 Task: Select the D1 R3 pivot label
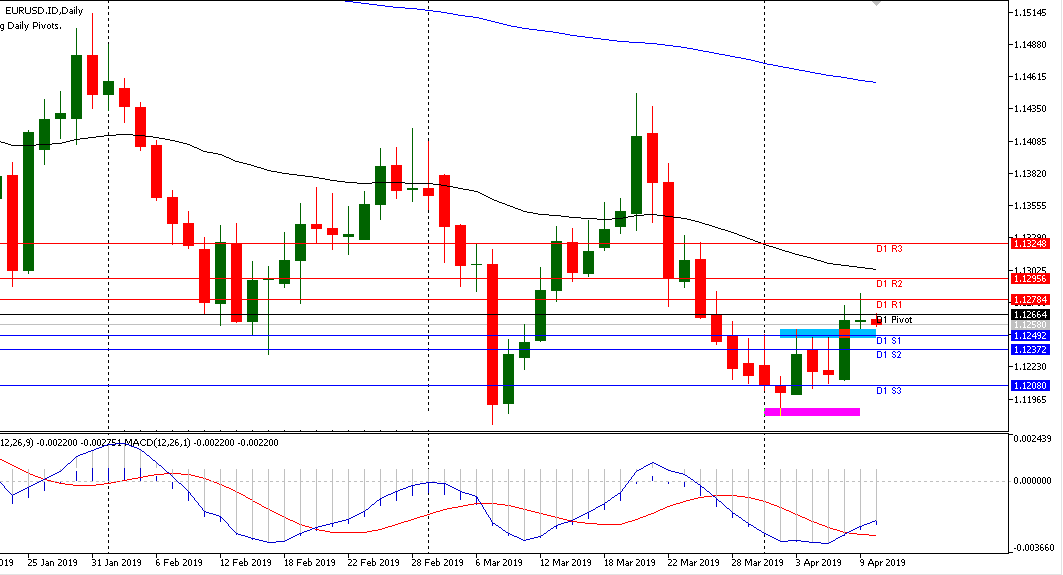pyautogui.click(x=889, y=249)
